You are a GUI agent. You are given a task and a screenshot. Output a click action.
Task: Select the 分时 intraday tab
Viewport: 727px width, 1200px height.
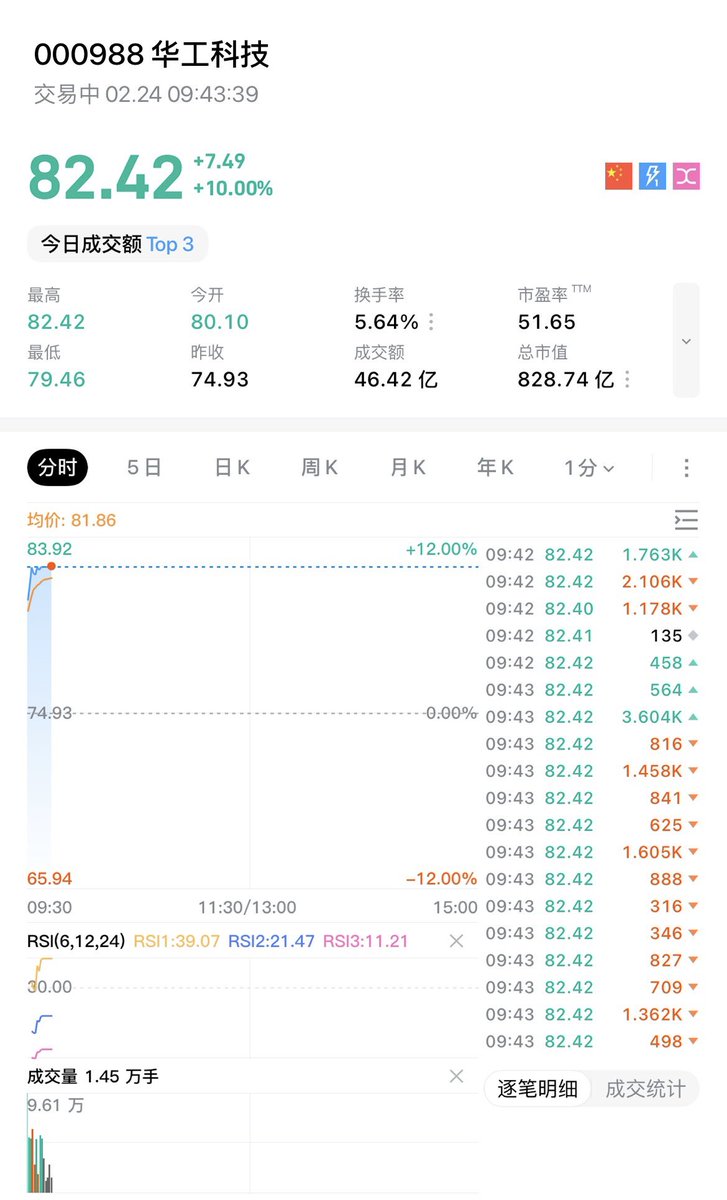pyautogui.click(x=58, y=468)
